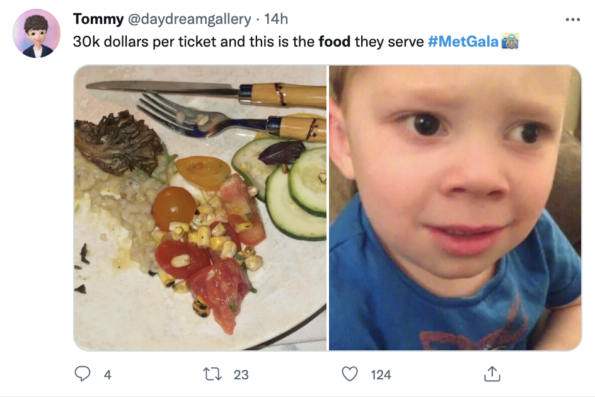Visit the @daydreamgallery handle
The width and height of the screenshot is (595, 397).
[189, 19]
